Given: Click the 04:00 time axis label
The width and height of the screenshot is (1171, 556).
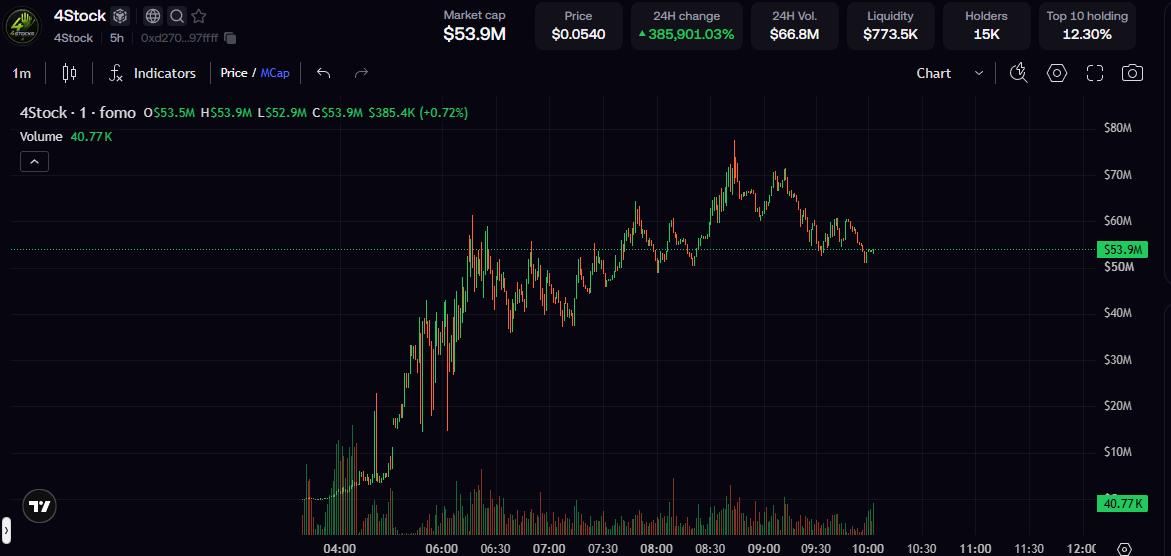Looking at the screenshot, I should pos(340,549).
